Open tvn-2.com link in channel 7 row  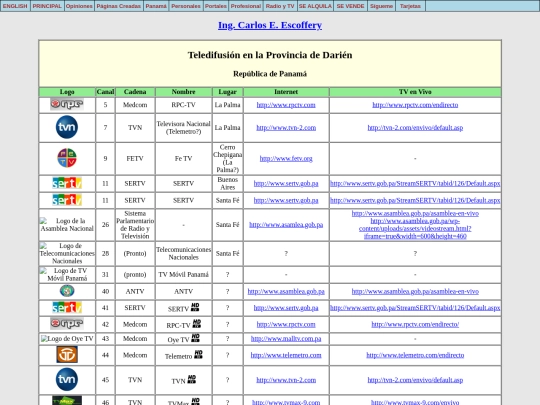point(286,127)
